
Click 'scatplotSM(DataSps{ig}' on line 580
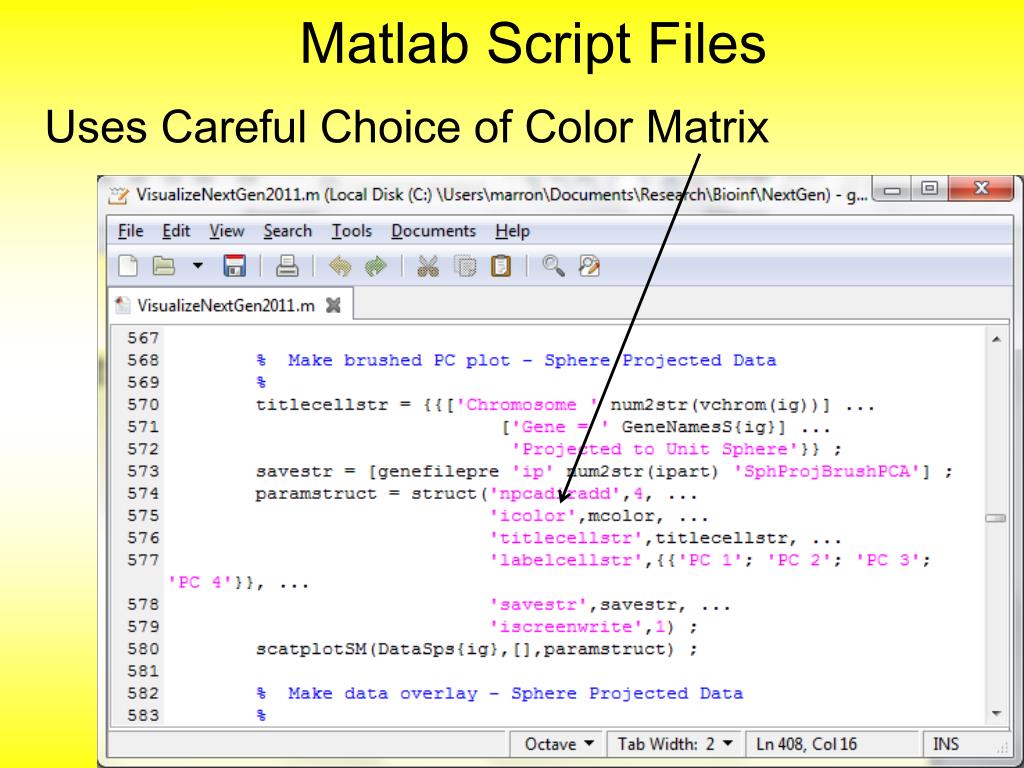pyautogui.click(x=377, y=649)
